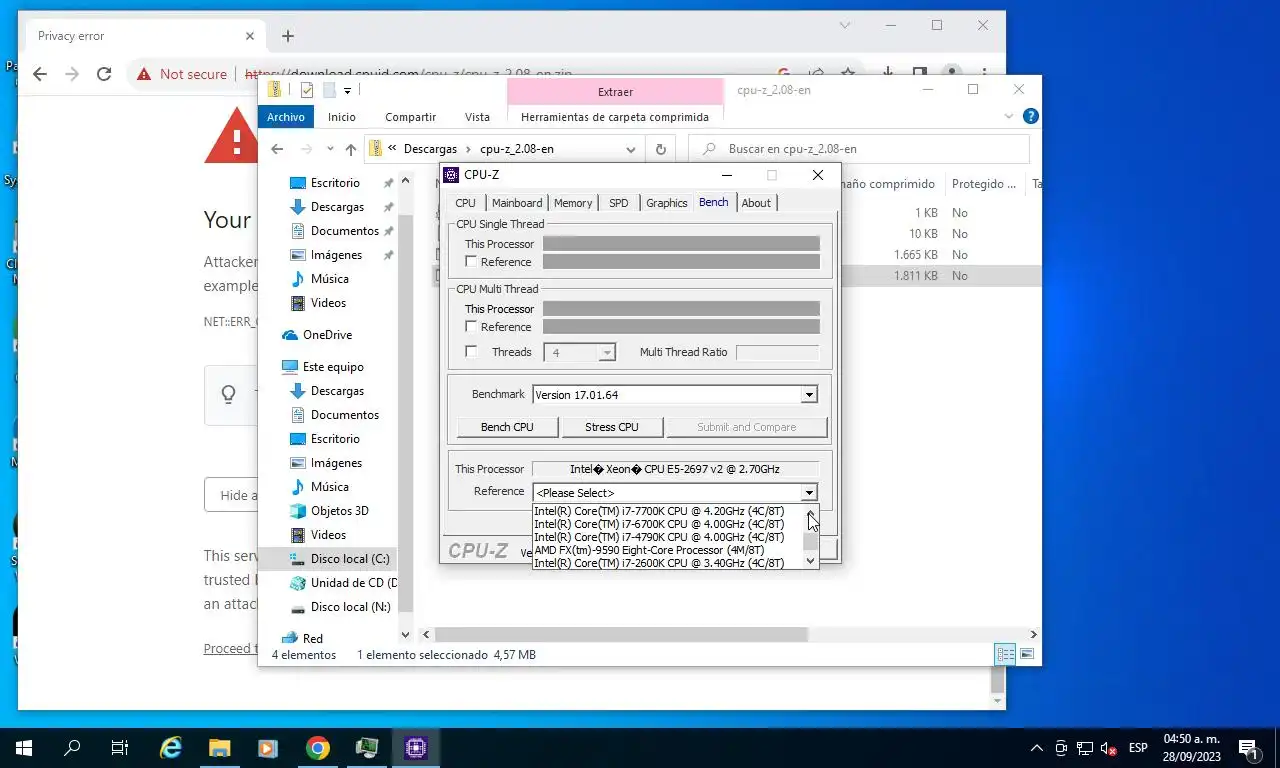The width and height of the screenshot is (1280, 768).
Task: Click the Properties icon in Explorer quick access toolbar
Action: pyautogui.click(x=307, y=90)
